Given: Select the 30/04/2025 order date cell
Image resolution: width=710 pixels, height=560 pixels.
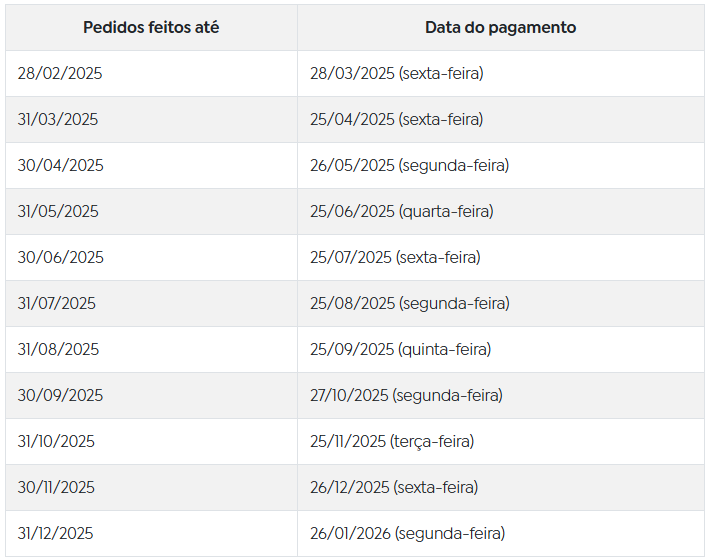Looking at the screenshot, I should point(151,166).
